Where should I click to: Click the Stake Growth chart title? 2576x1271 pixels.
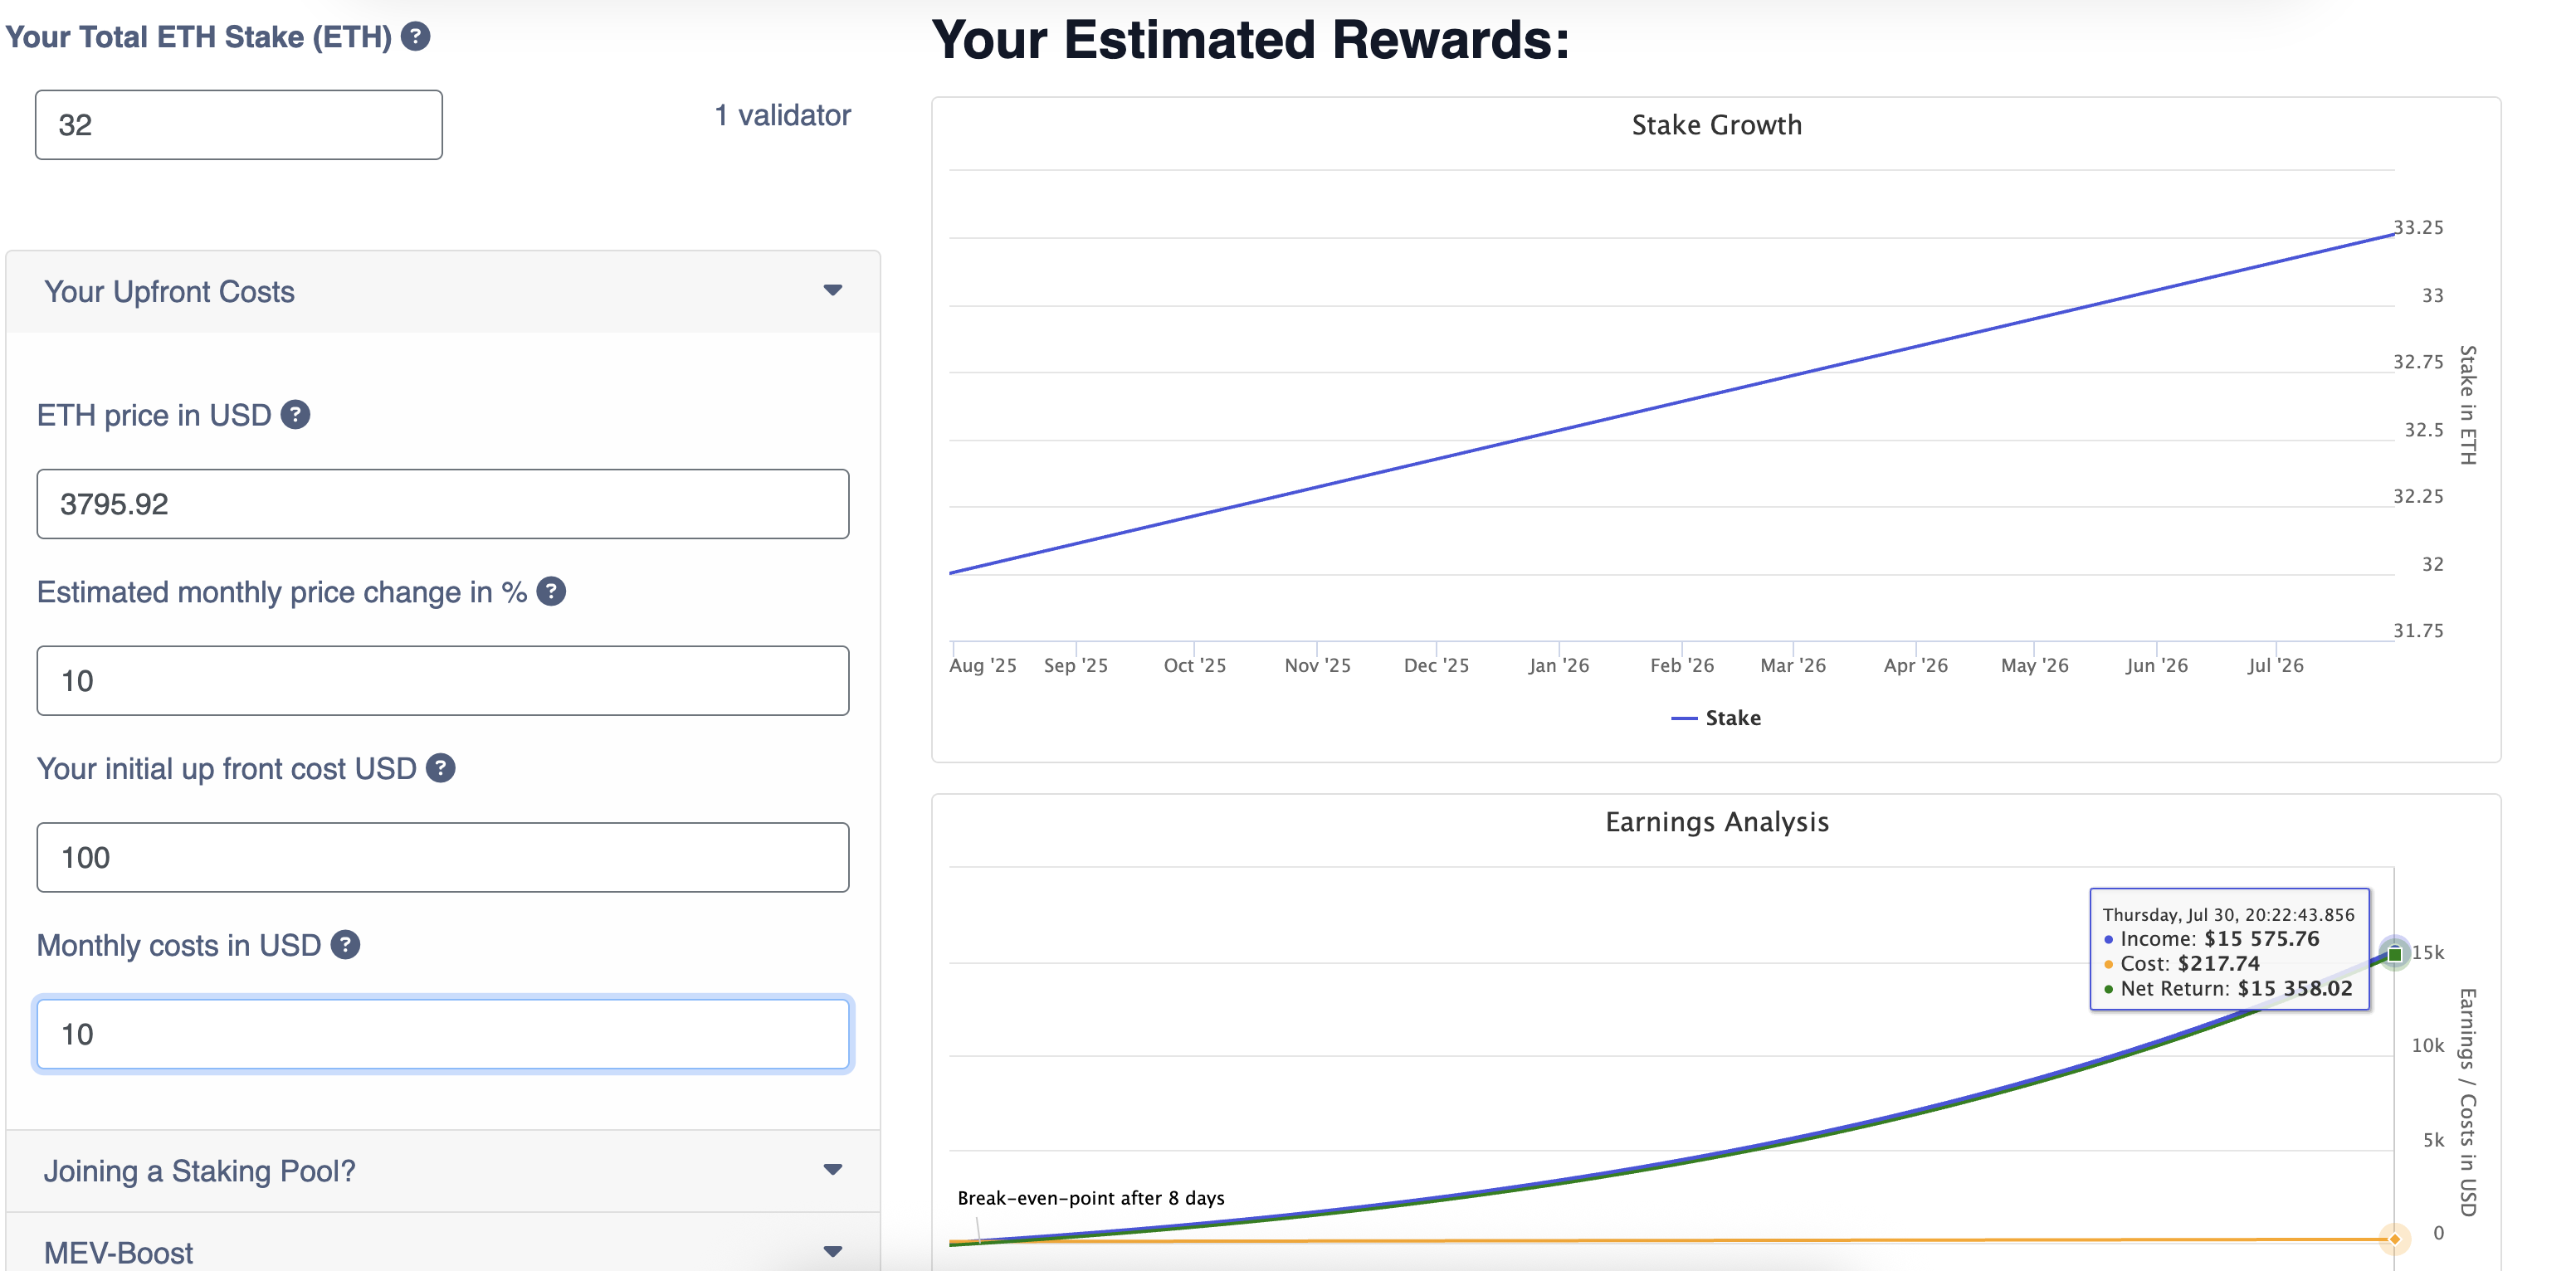pyautogui.click(x=1716, y=125)
